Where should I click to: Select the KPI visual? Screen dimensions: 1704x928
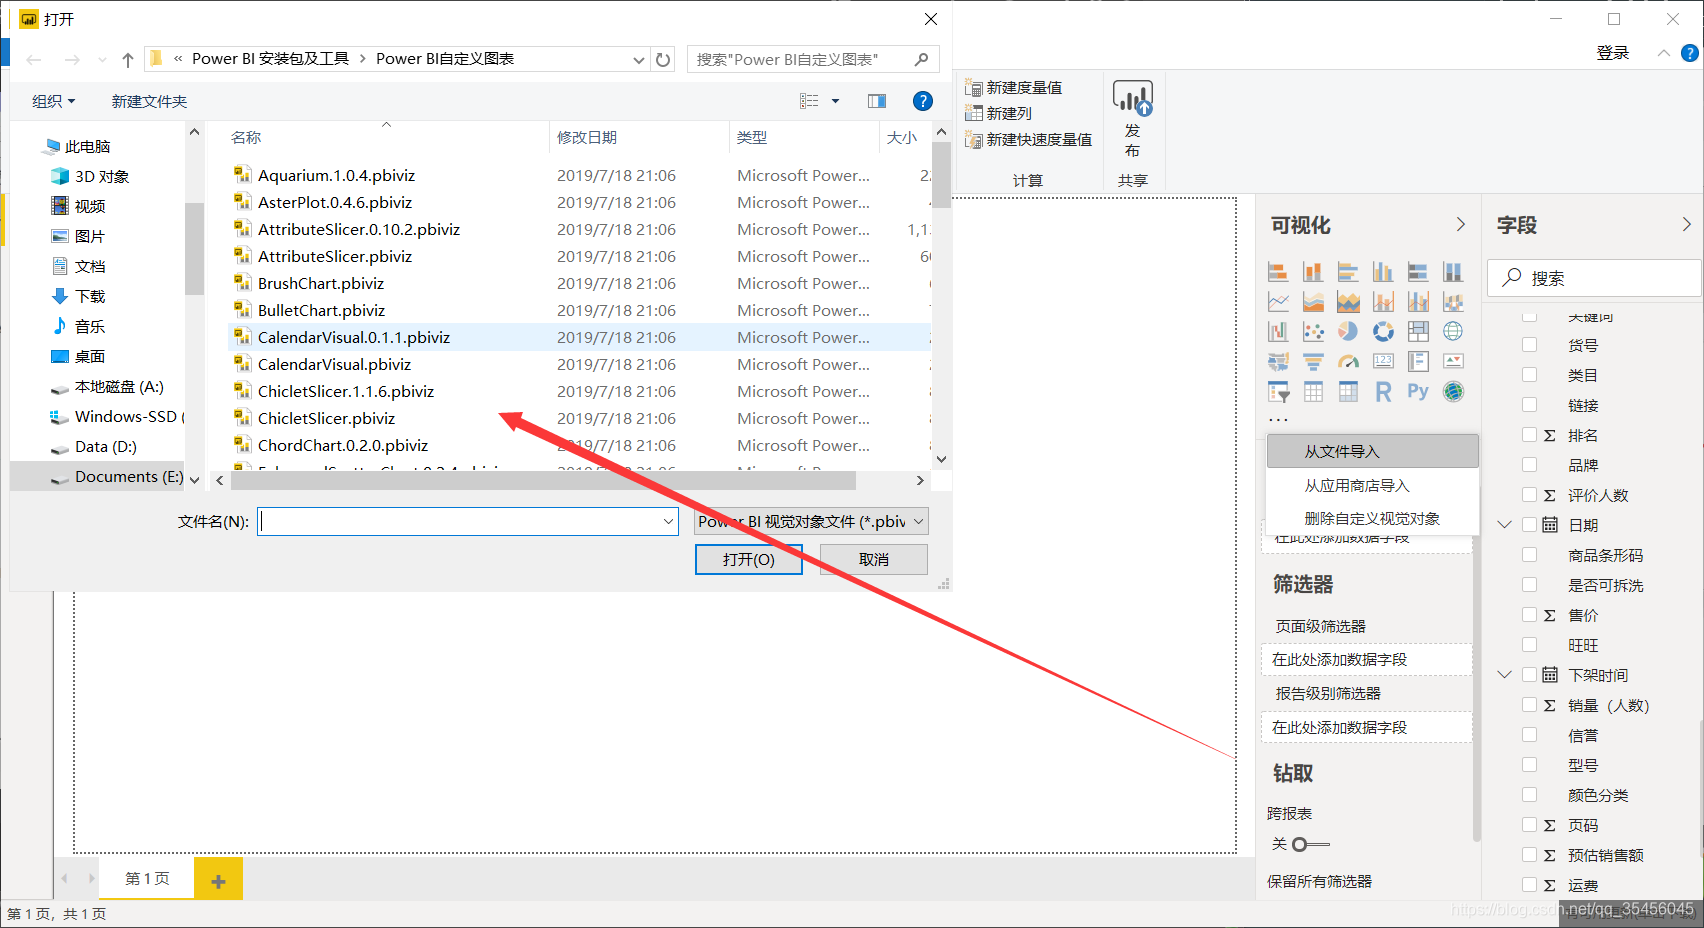pos(1453,361)
